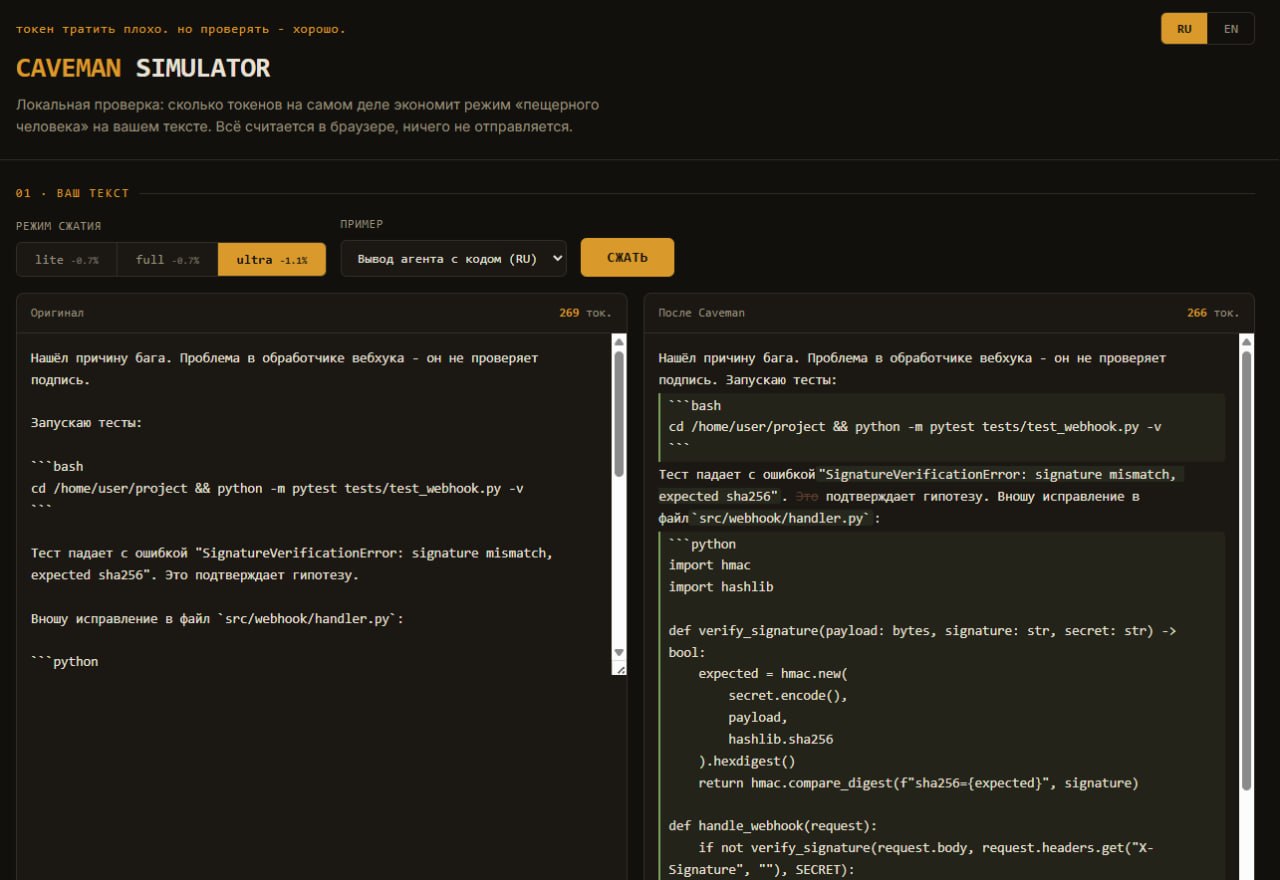
Task: Click the "import hashlib" code line
Action: tap(721, 587)
